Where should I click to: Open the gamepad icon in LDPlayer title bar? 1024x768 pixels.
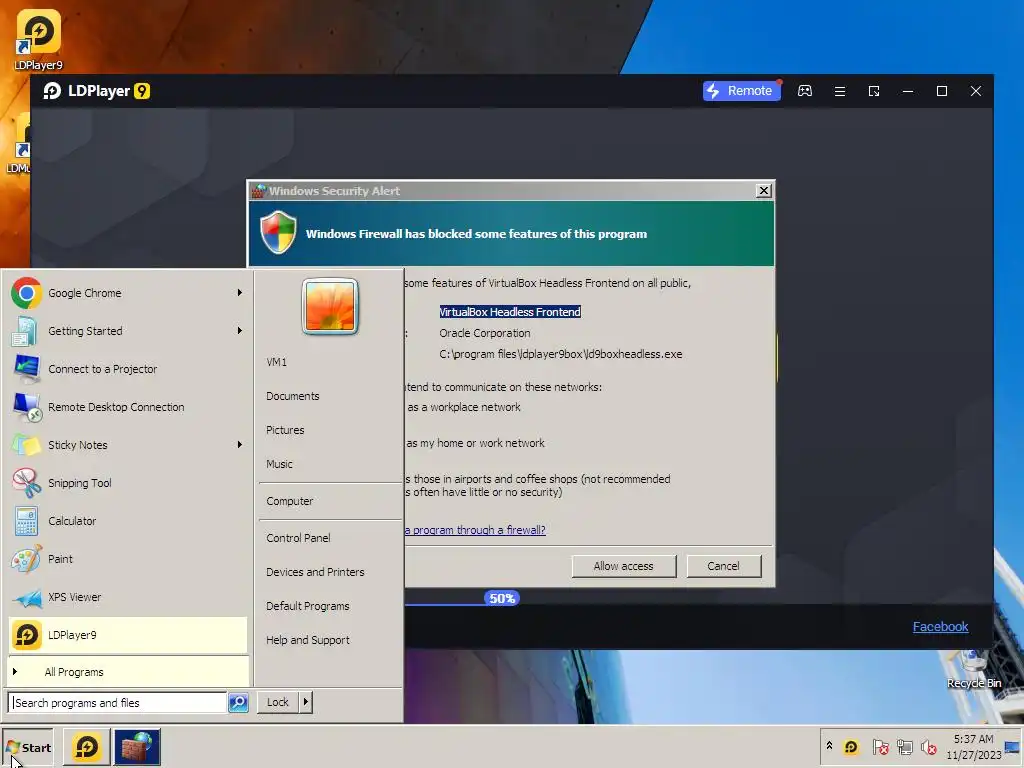click(x=805, y=91)
